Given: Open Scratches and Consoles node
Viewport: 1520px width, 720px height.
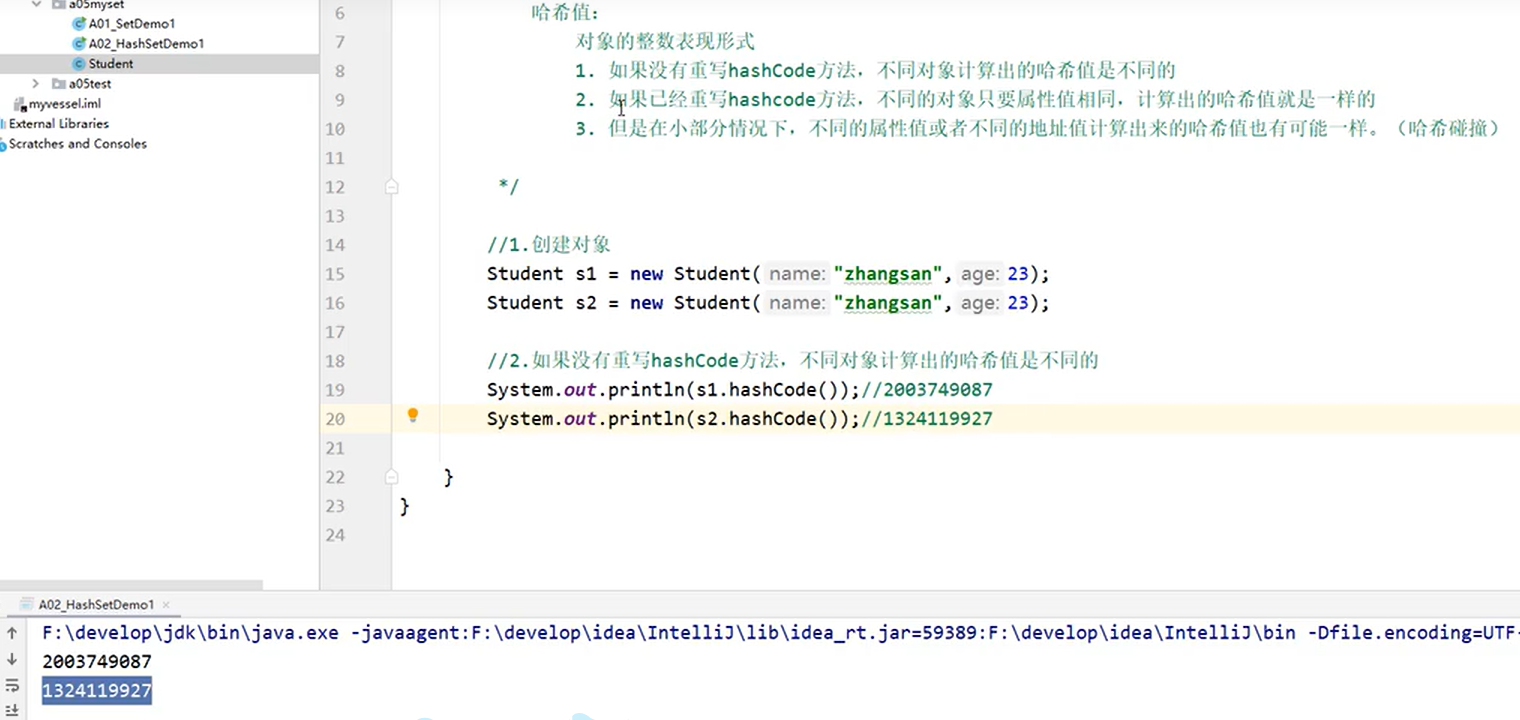Looking at the screenshot, I should (77, 144).
